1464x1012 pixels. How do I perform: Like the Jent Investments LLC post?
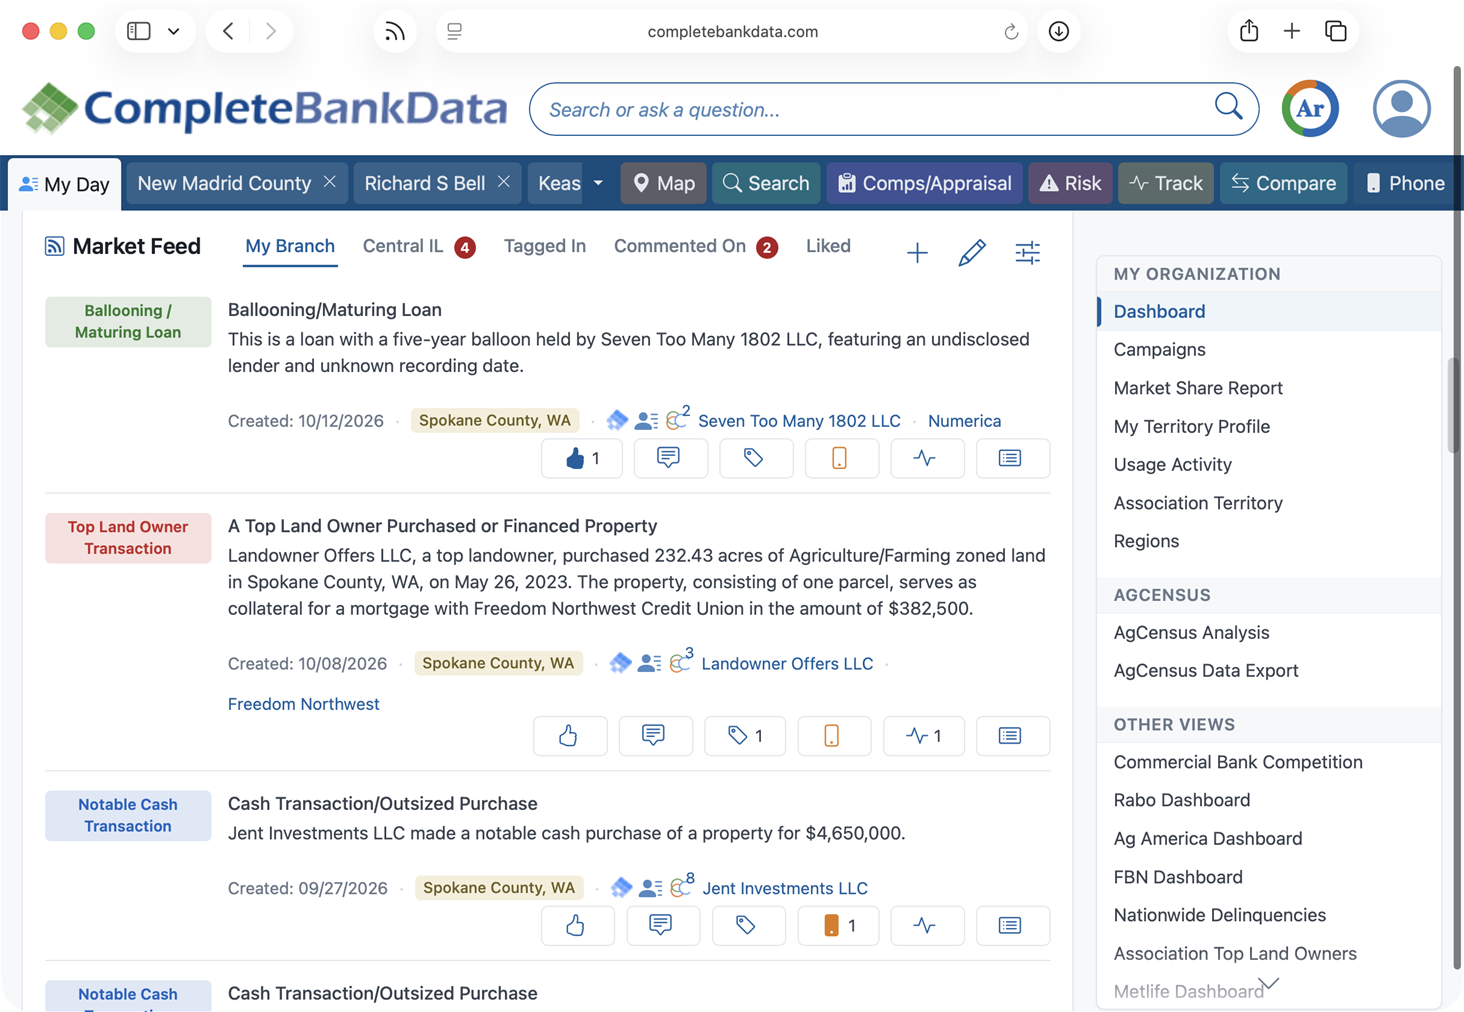[576, 925]
